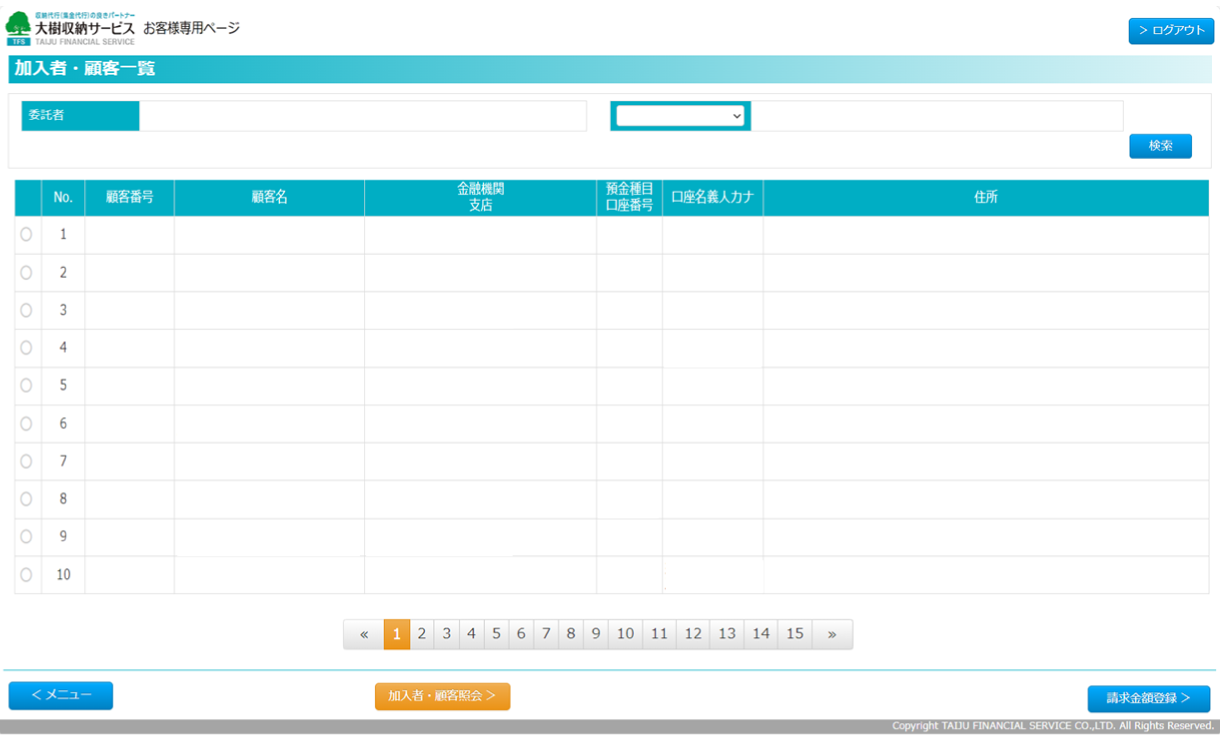The height and width of the screenshot is (740, 1220).
Task: Proceed with 請求金額登録 button
Action: click(1148, 698)
